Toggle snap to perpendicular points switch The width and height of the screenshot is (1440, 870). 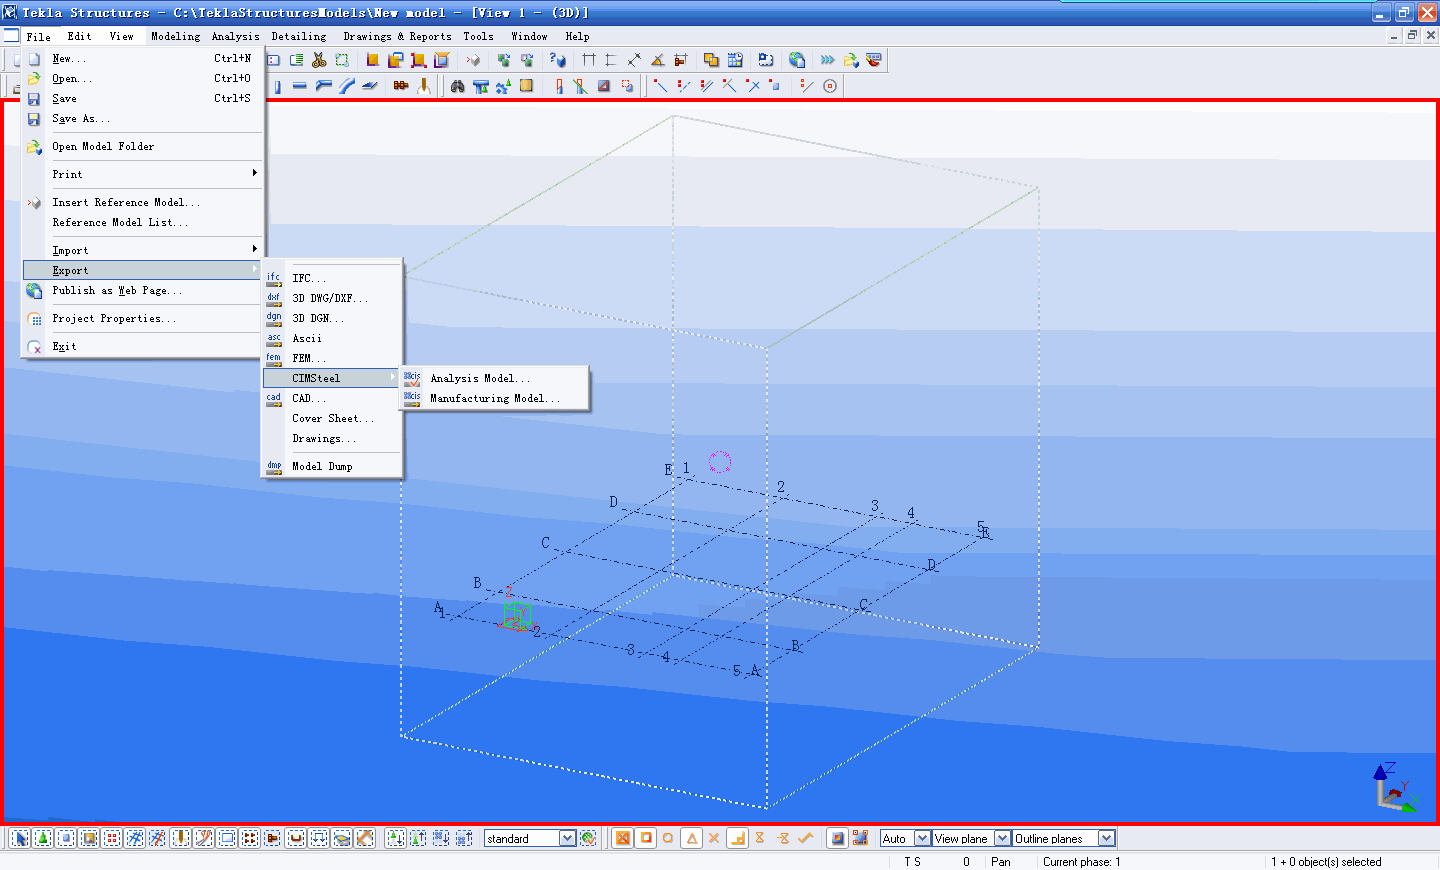pos(737,838)
